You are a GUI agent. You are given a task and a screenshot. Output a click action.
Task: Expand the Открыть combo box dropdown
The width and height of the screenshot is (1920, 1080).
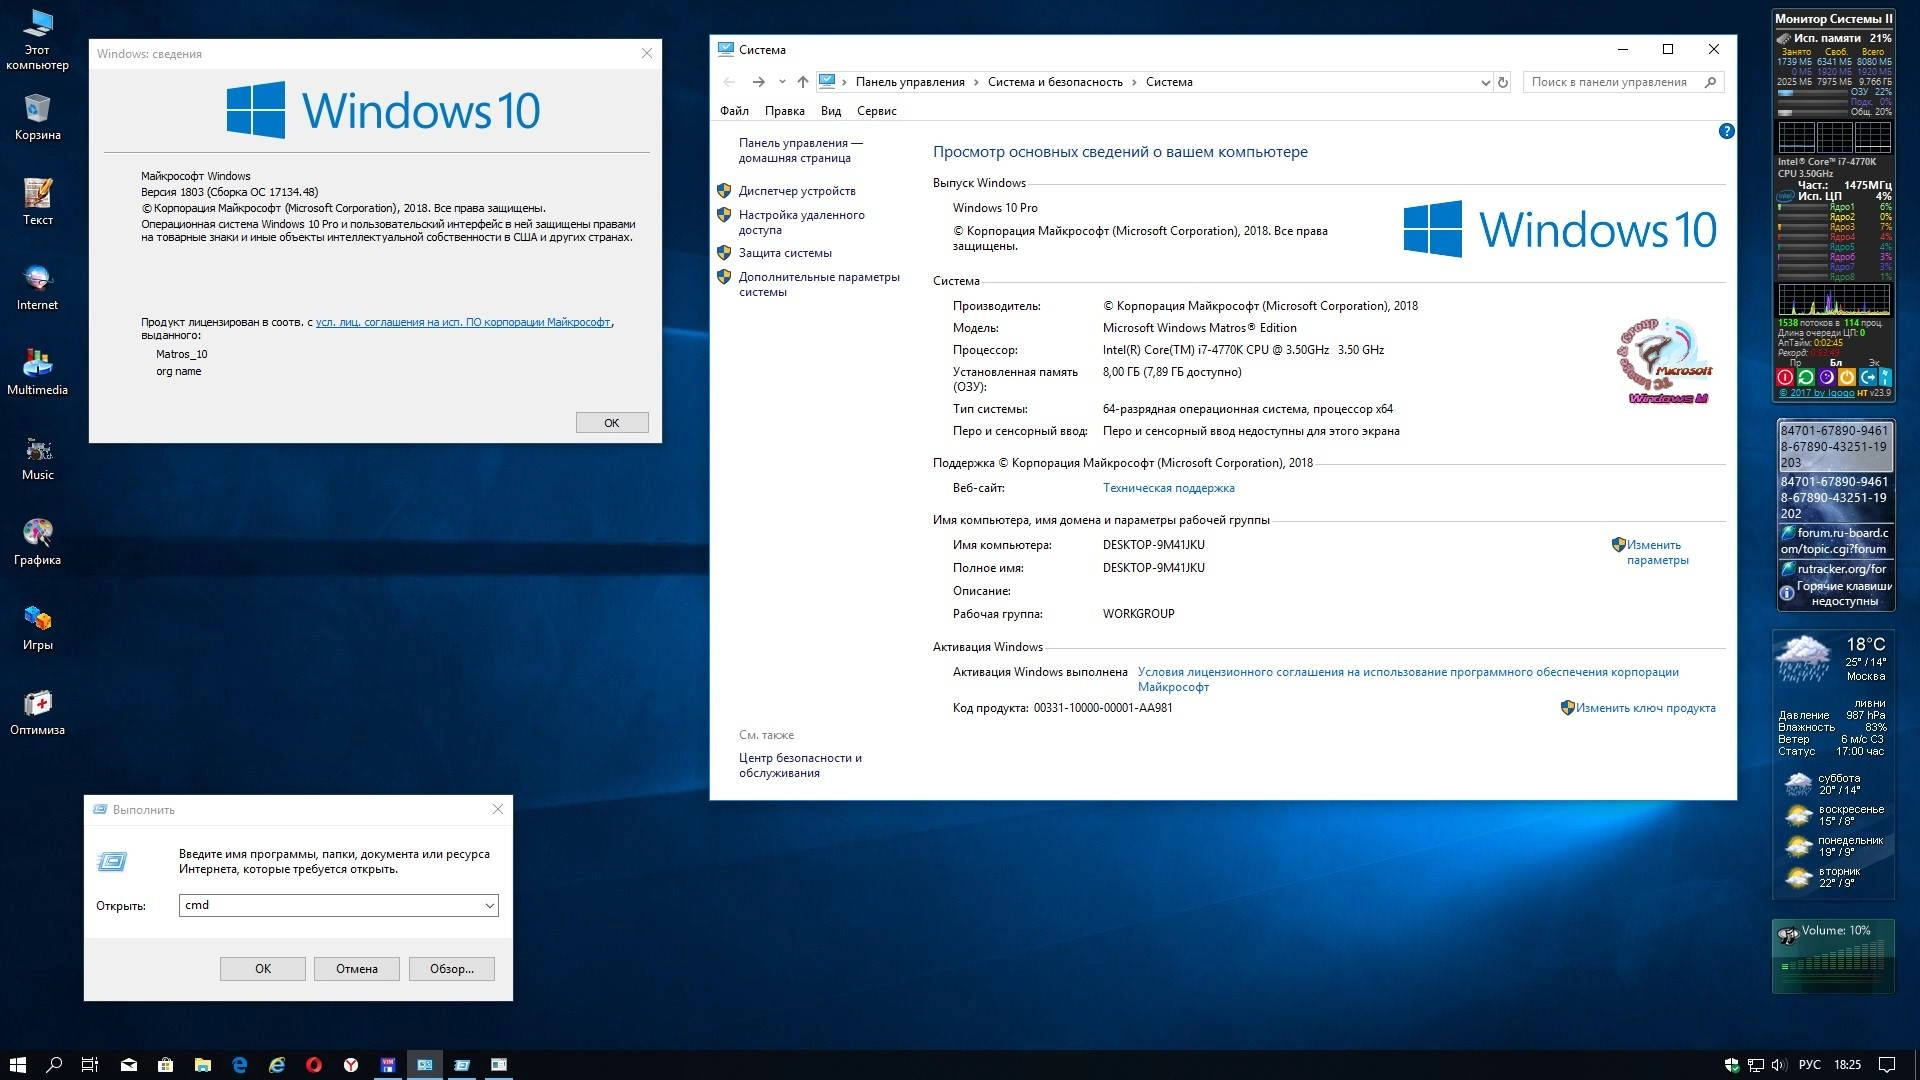point(489,905)
